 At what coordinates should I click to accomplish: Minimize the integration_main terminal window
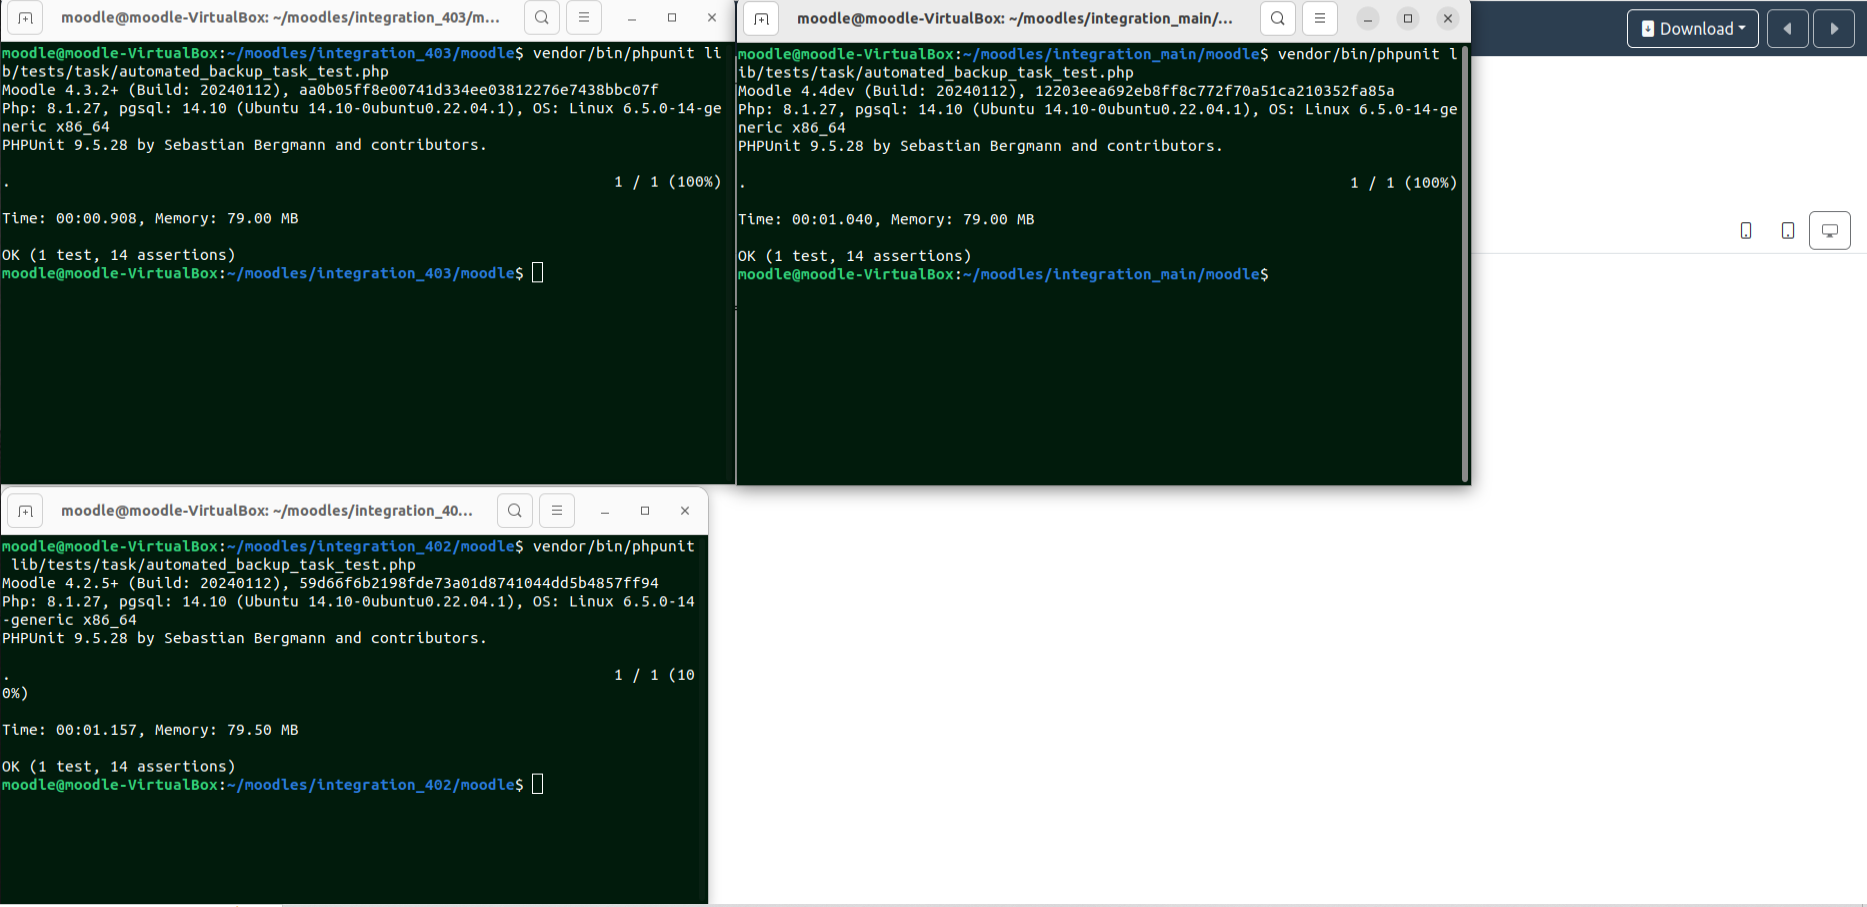1368,19
